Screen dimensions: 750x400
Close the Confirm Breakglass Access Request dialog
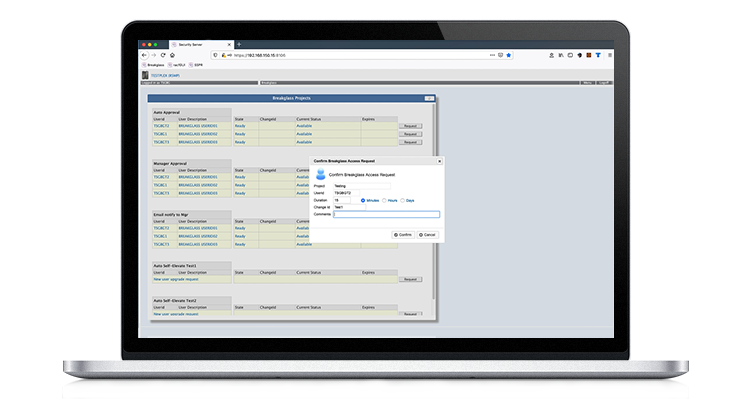point(439,160)
